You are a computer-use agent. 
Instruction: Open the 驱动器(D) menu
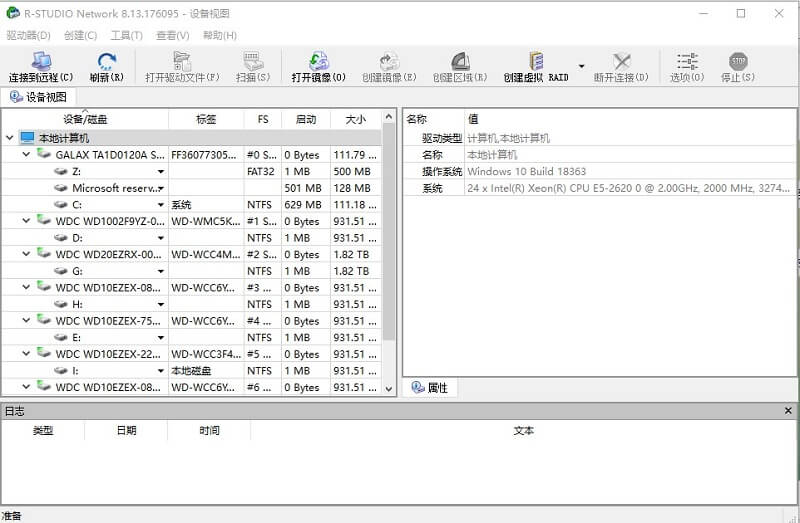tap(28, 35)
